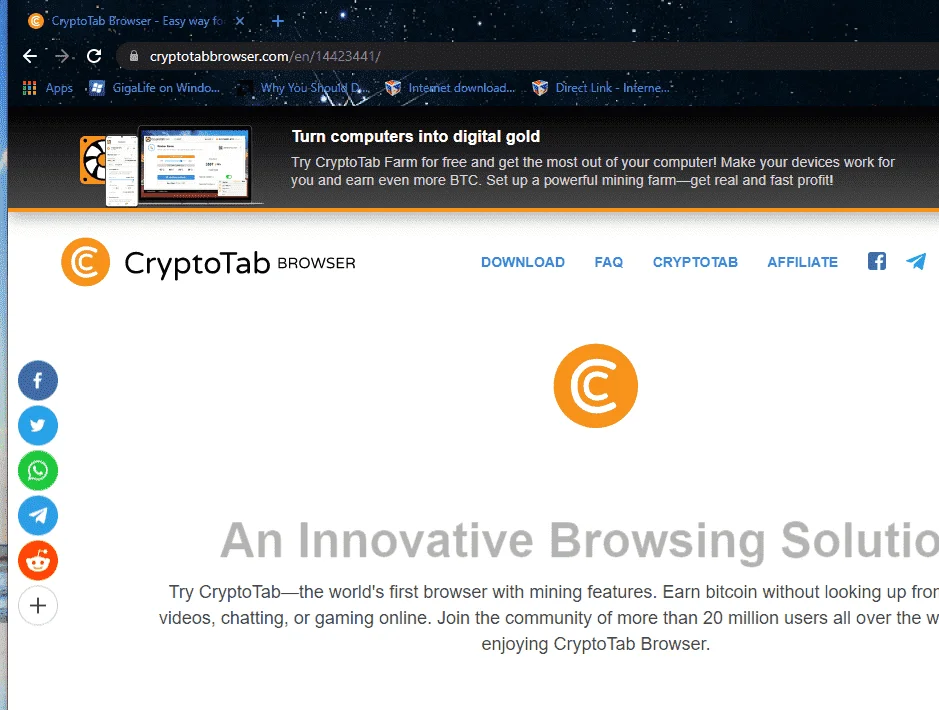939x710 pixels.
Task: Share via Twitter sidebar button
Action: (38, 426)
